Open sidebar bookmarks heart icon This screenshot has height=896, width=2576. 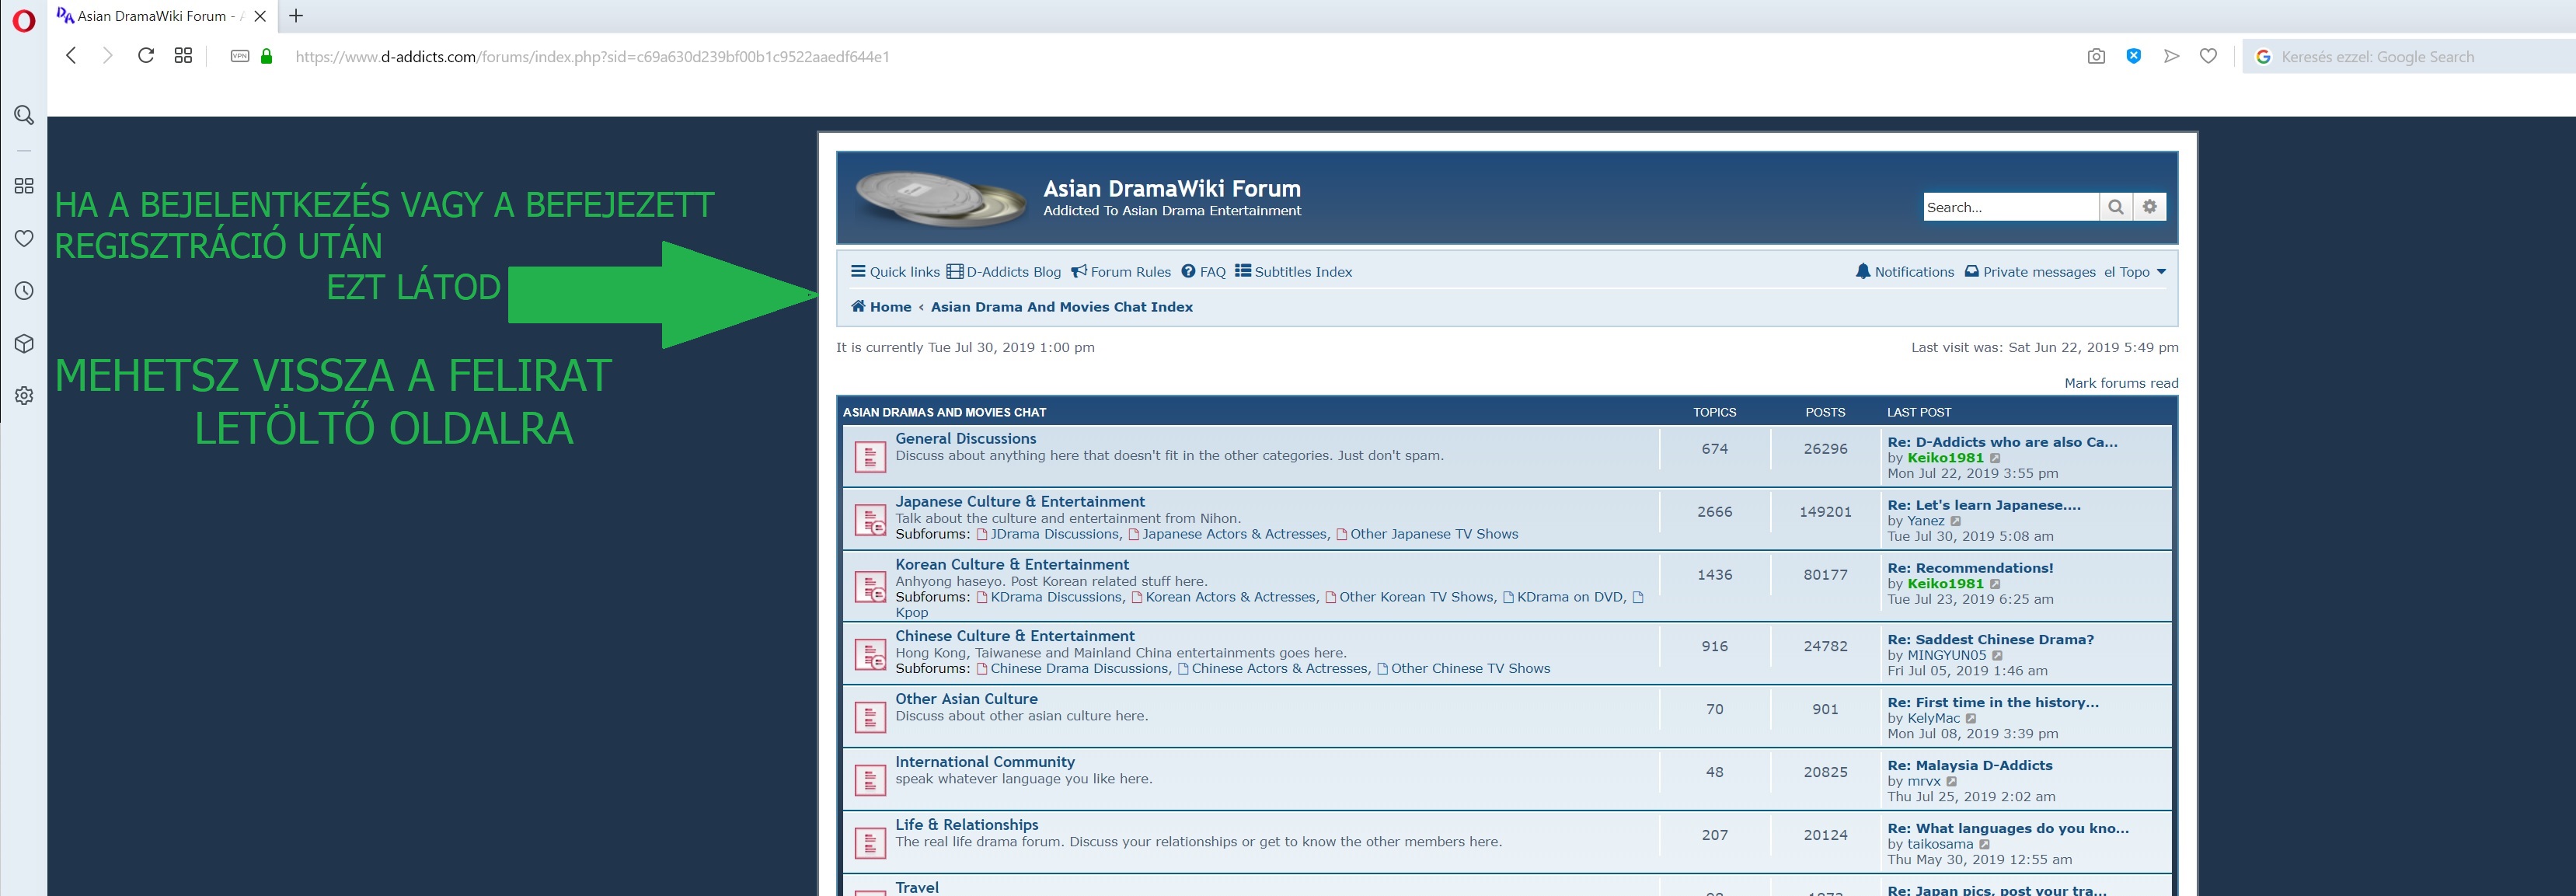point(24,238)
